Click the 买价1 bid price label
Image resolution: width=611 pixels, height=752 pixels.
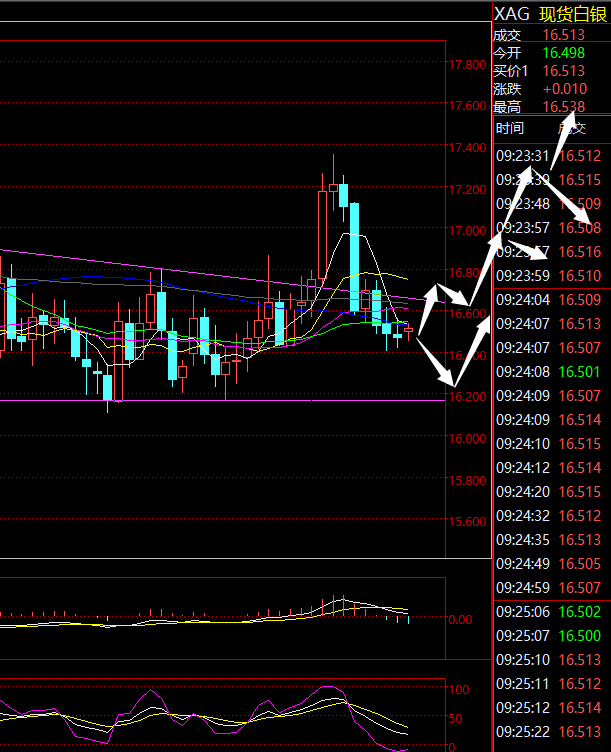click(511, 71)
